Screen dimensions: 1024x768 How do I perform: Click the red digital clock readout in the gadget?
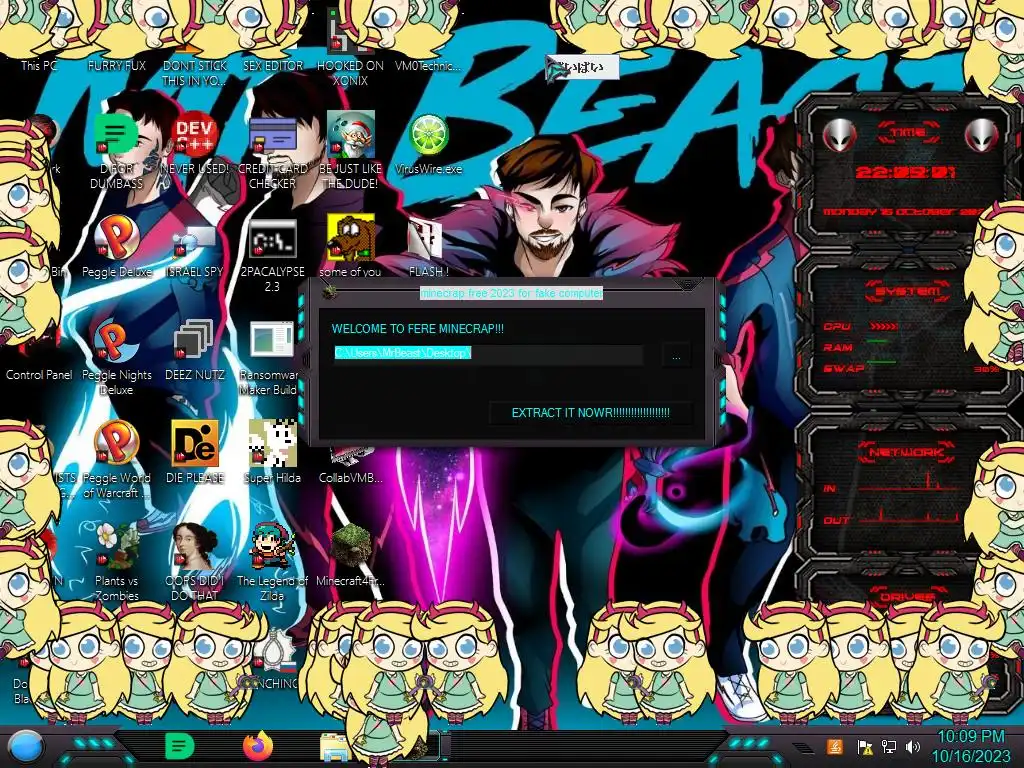[906, 172]
